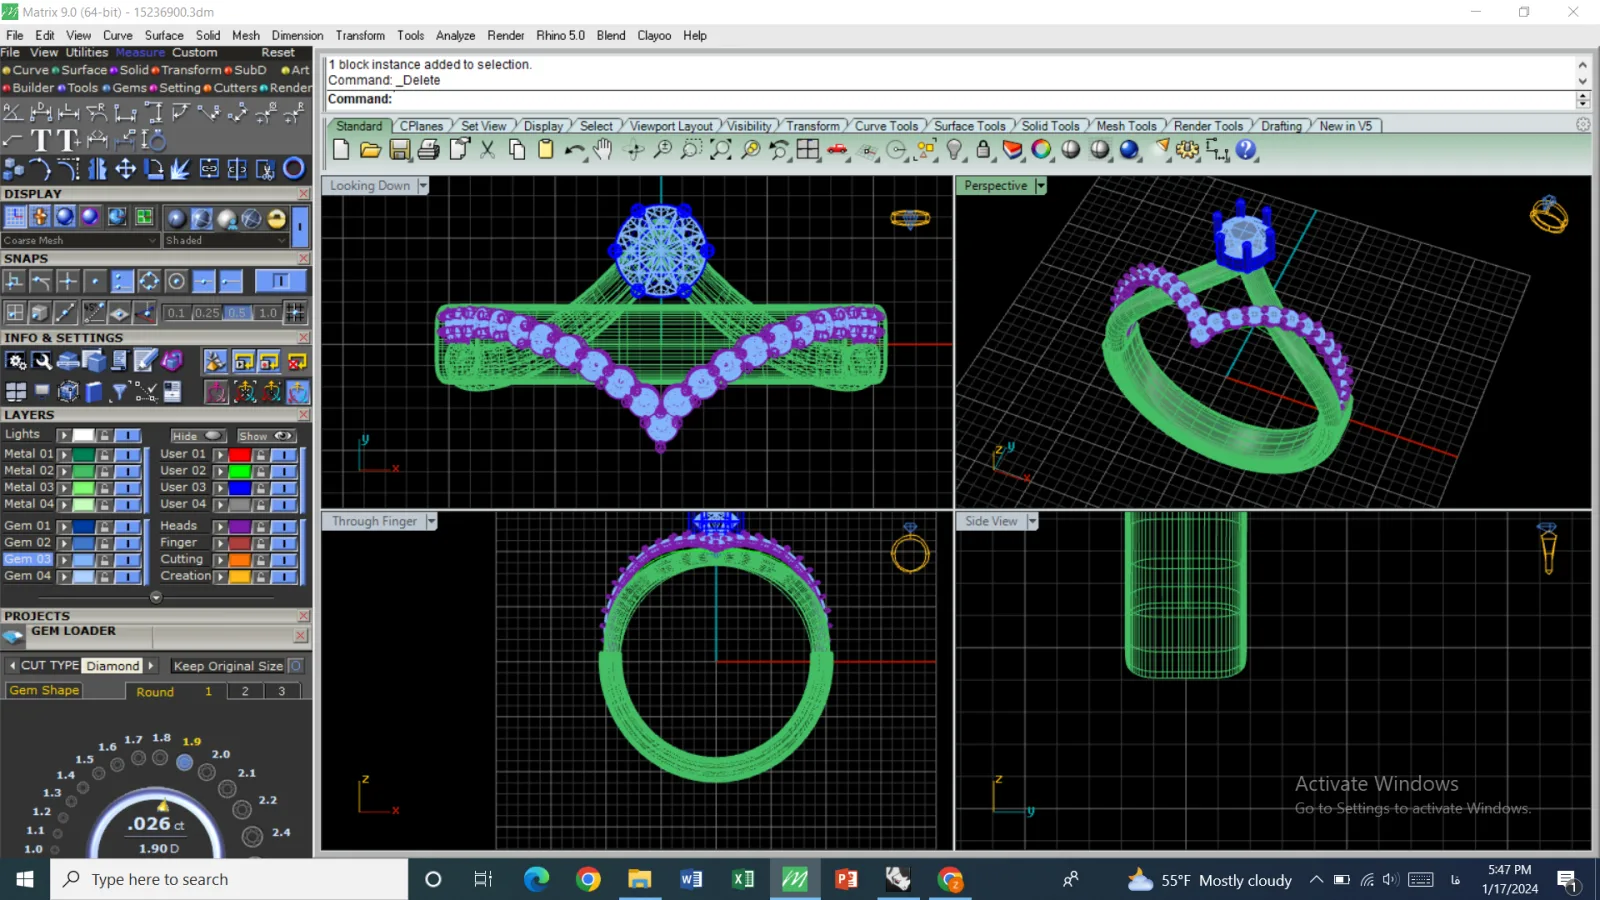This screenshot has width=1600, height=900.
Task: Toggle the Keep Original Size checkbox
Action: click(296, 666)
